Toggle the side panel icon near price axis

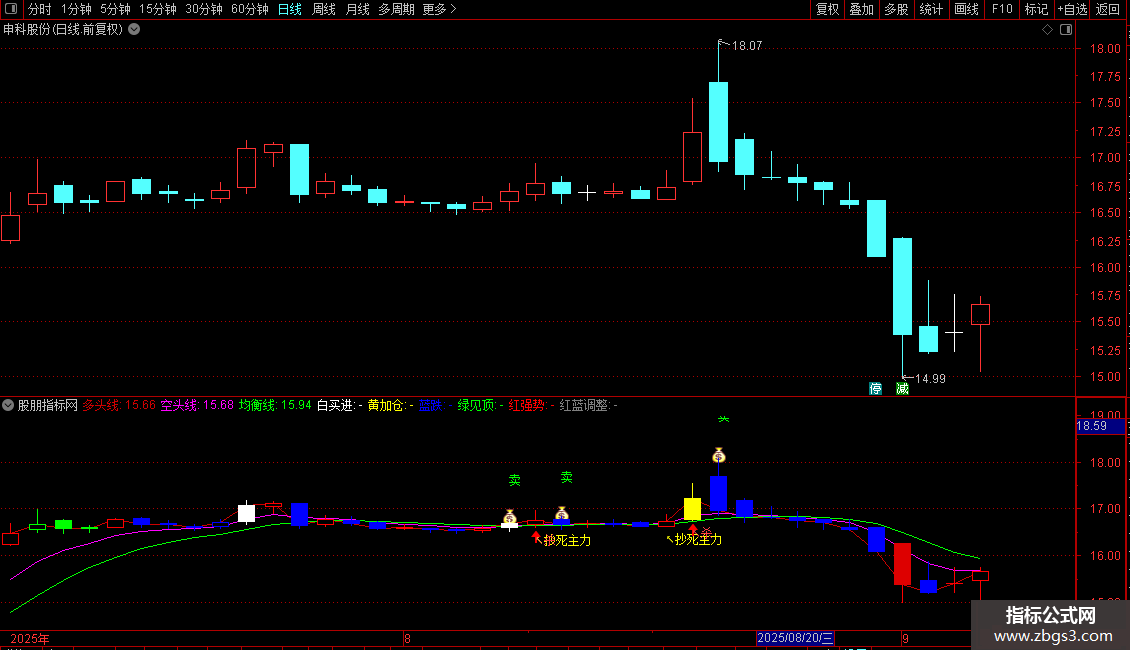point(1066,30)
